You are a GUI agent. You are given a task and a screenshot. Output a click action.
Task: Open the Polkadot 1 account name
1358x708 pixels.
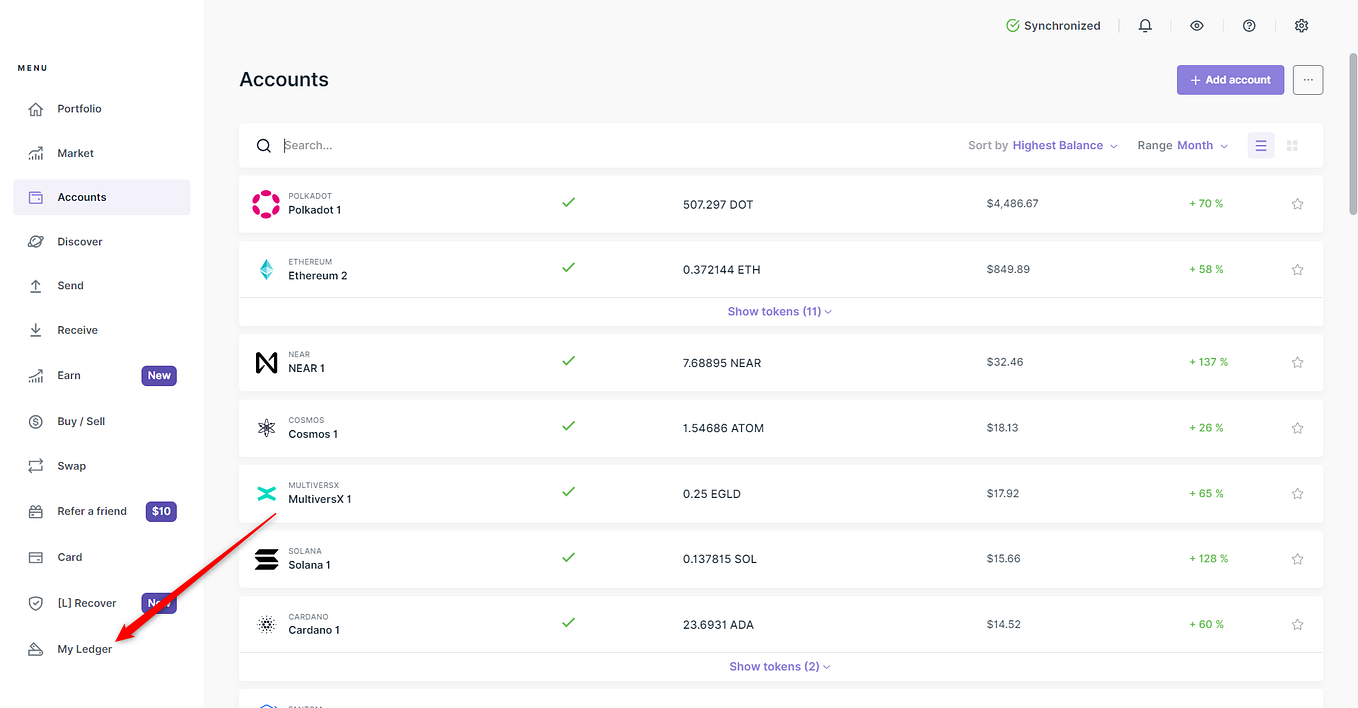(314, 211)
